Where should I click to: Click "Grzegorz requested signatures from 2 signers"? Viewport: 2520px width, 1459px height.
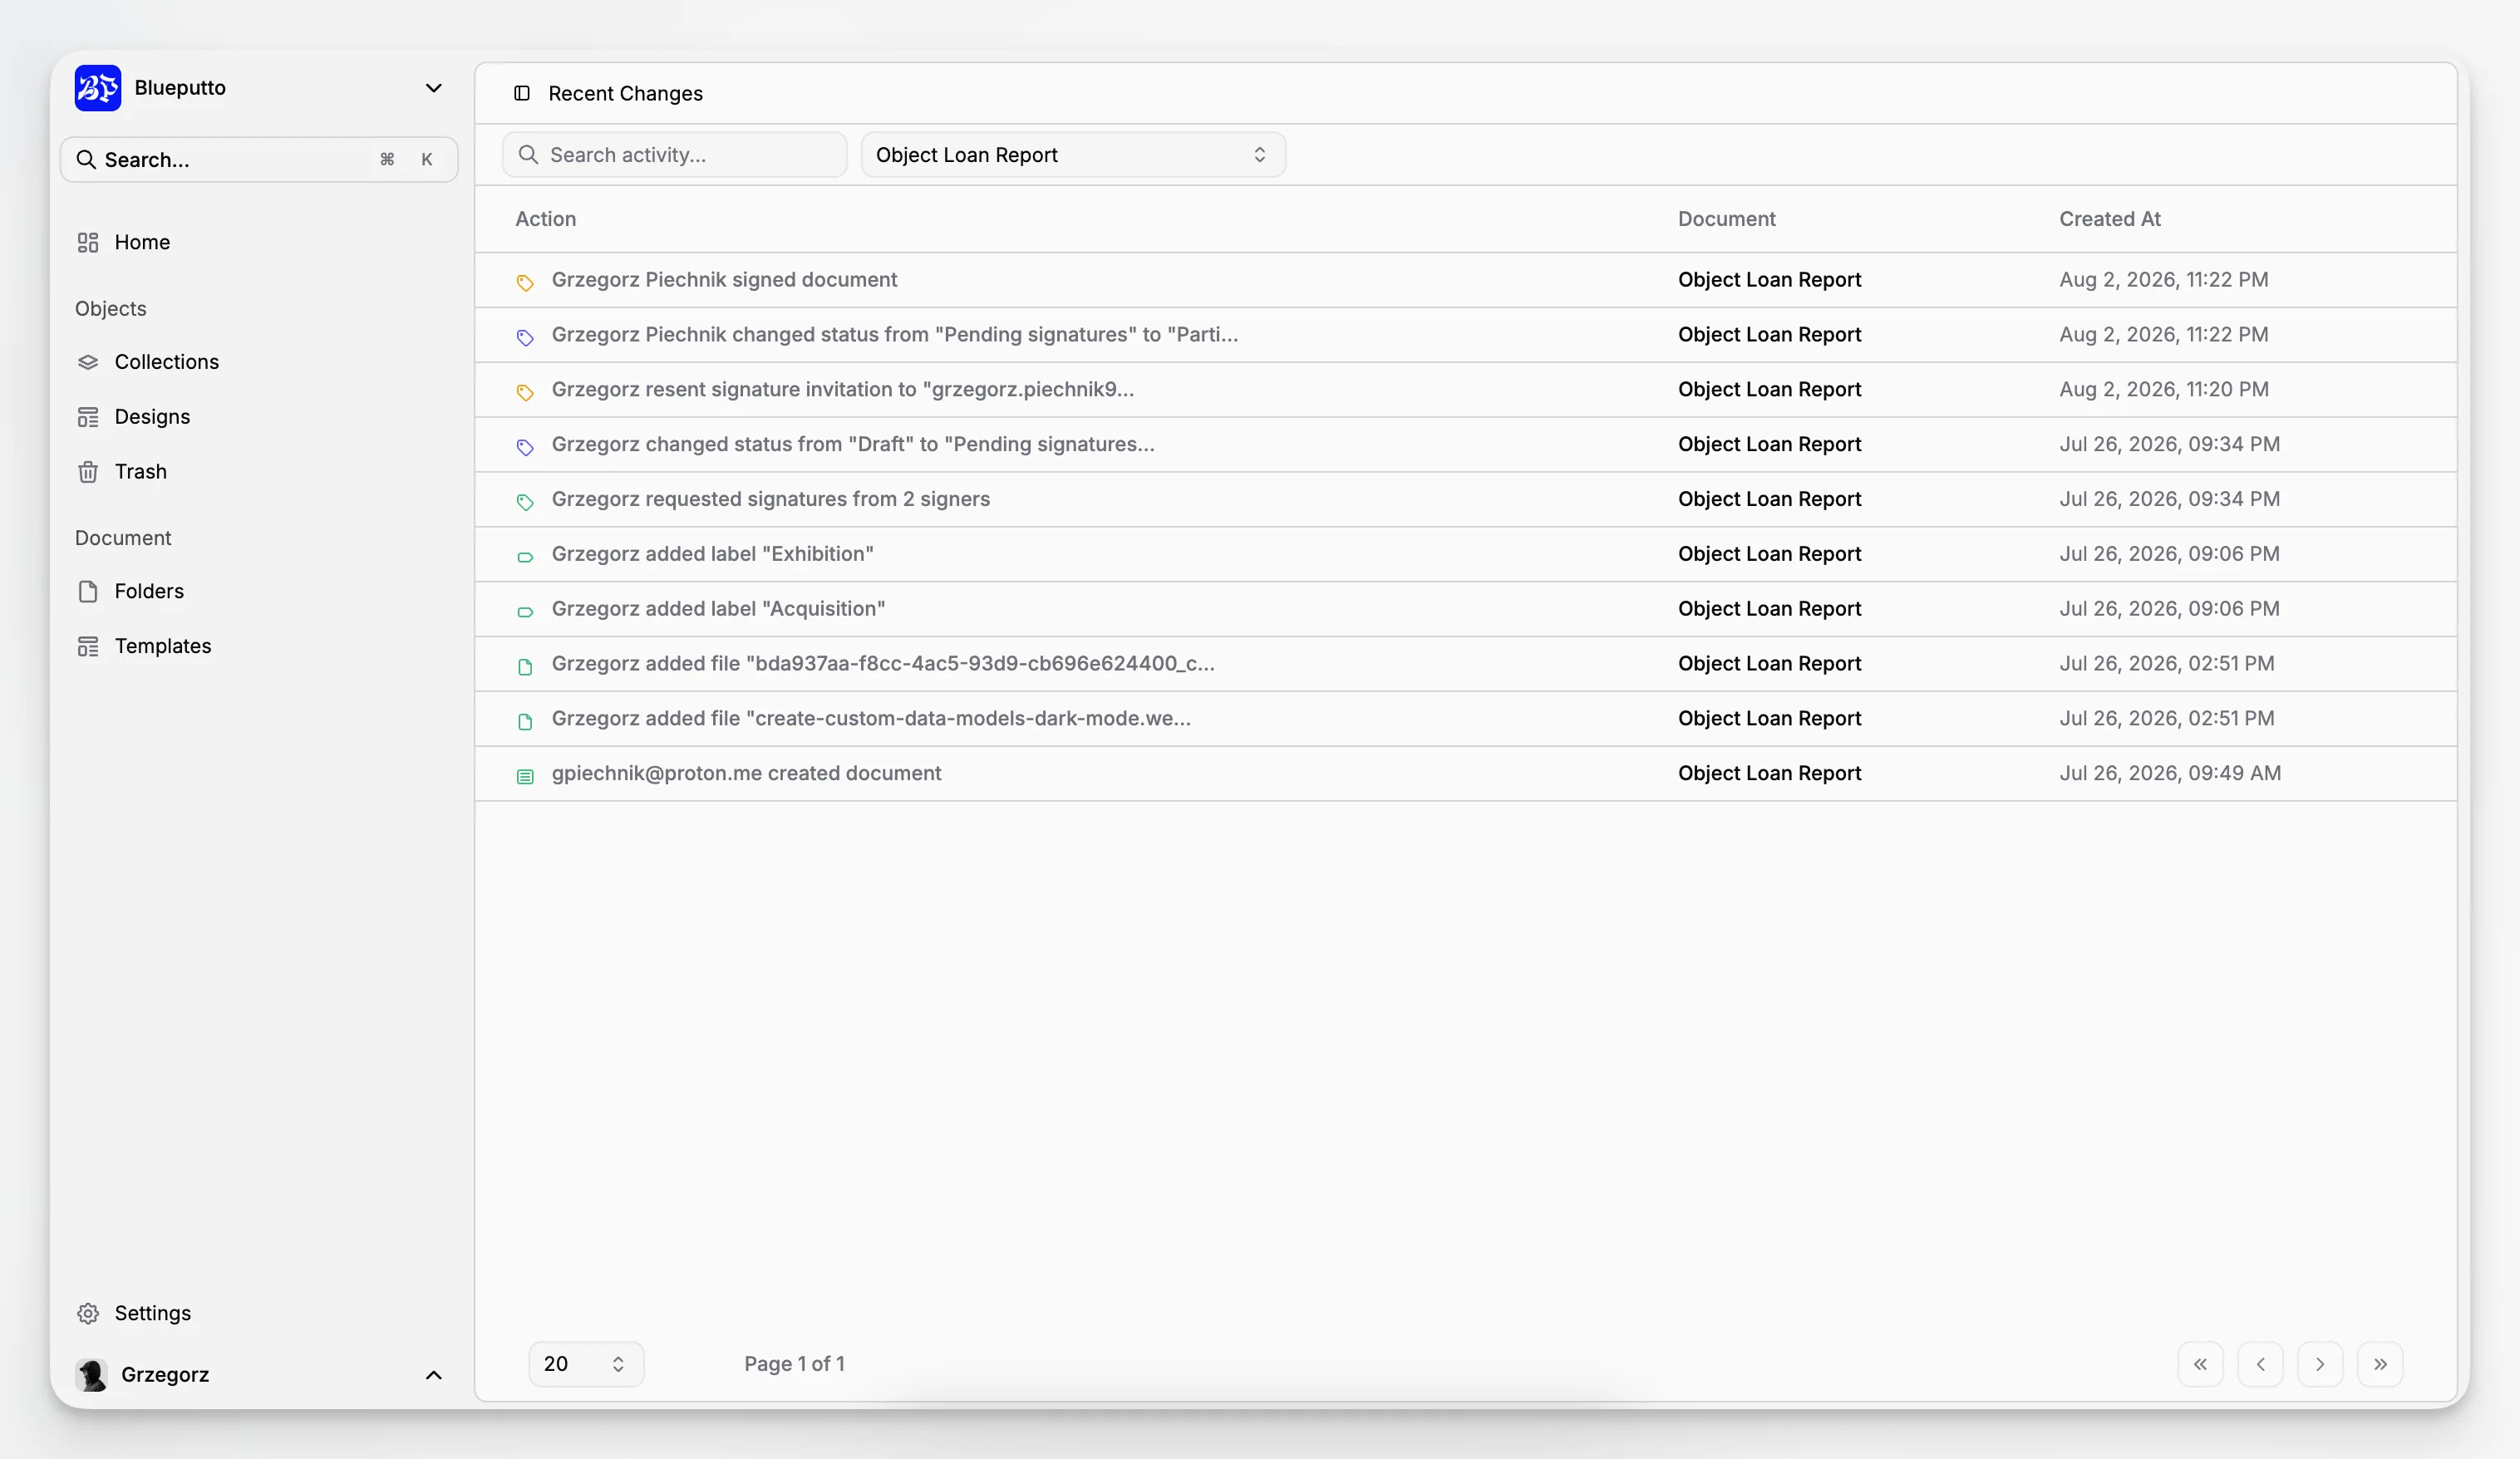(x=770, y=499)
